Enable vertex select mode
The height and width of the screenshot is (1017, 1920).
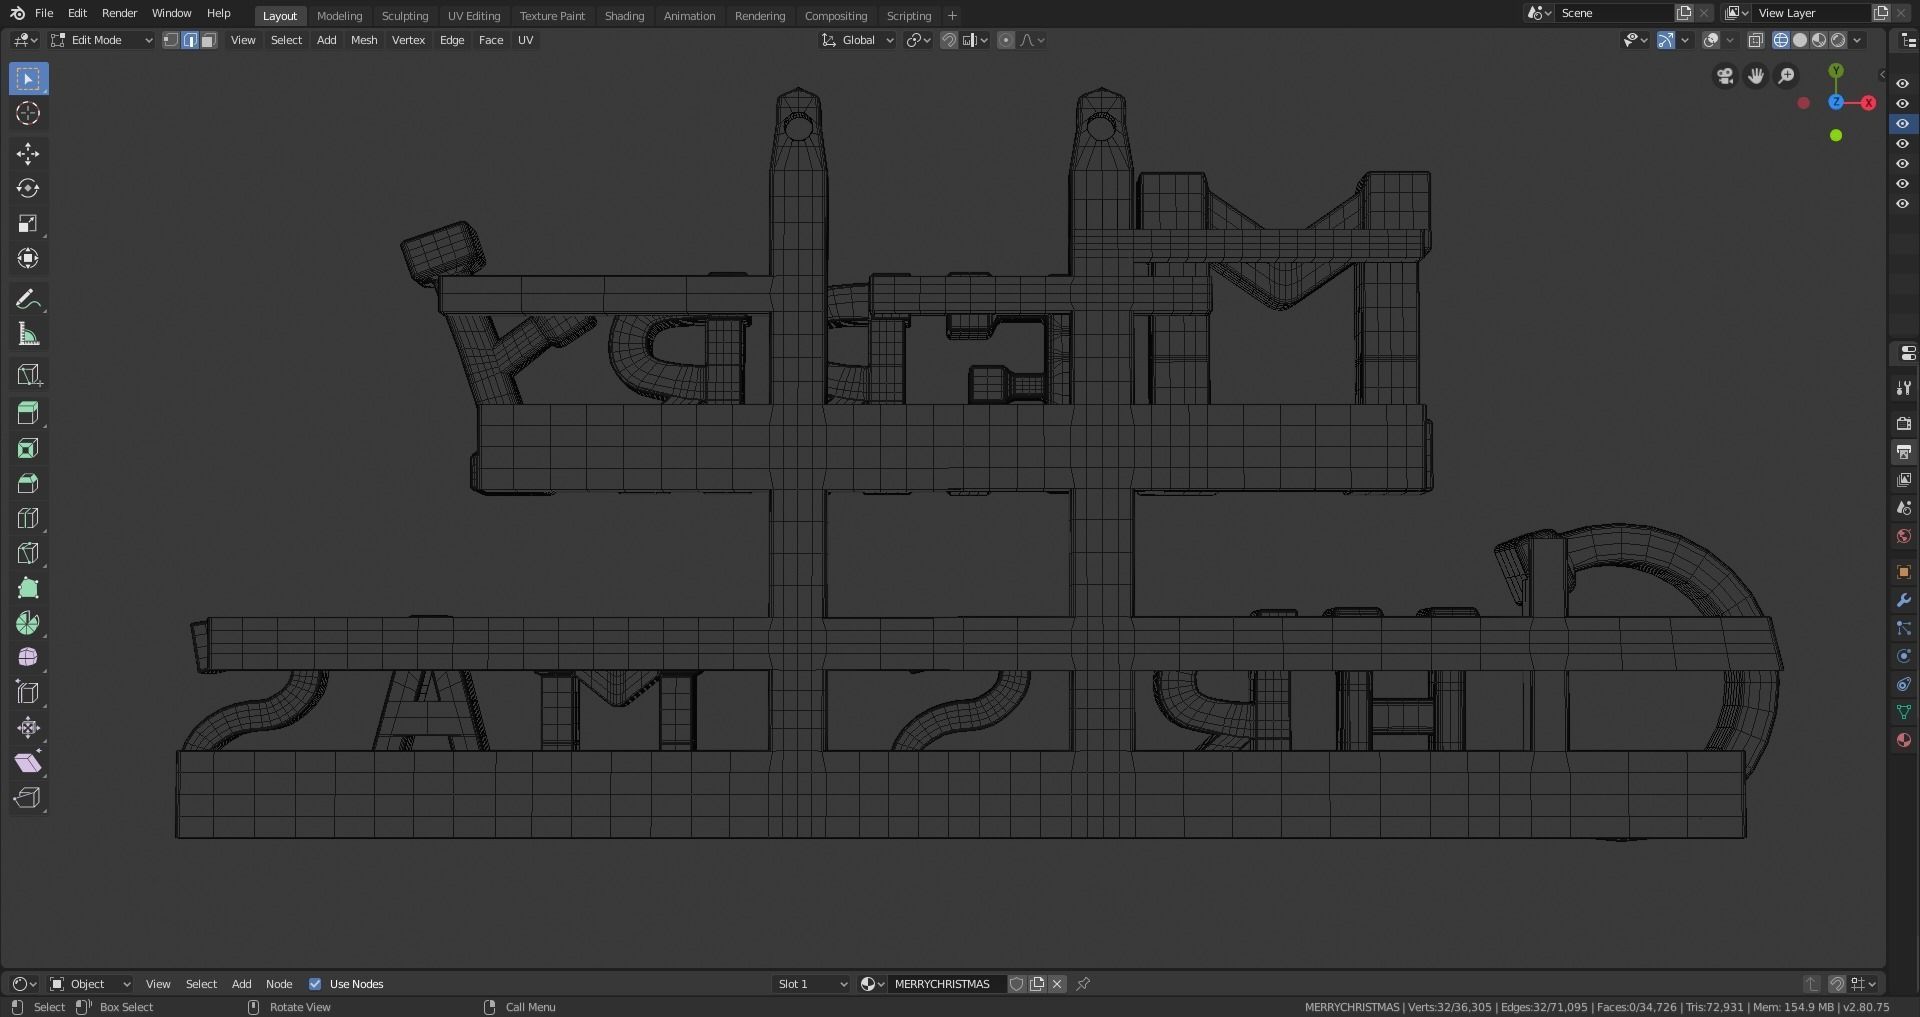pos(171,40)
